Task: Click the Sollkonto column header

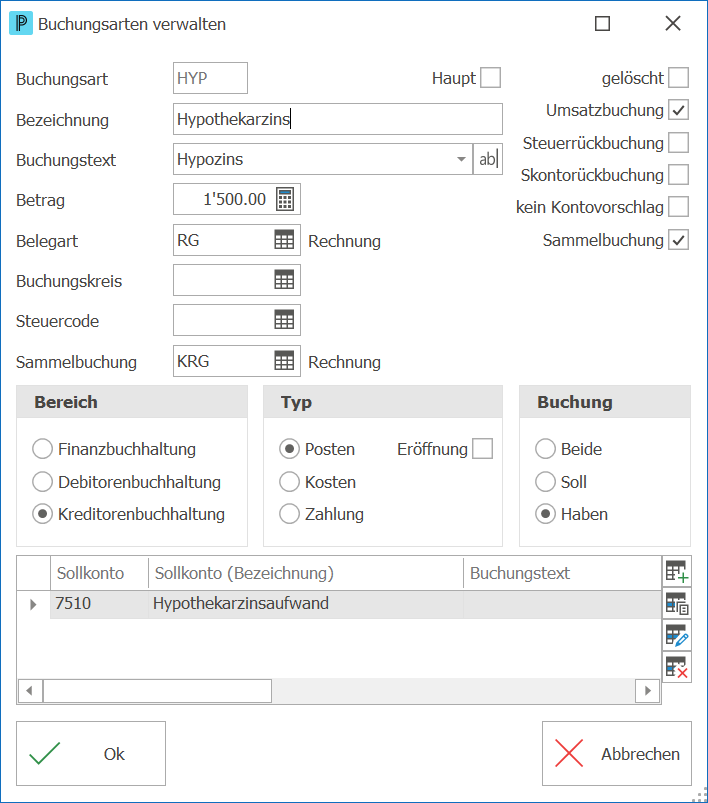Action: coord(99,573)
